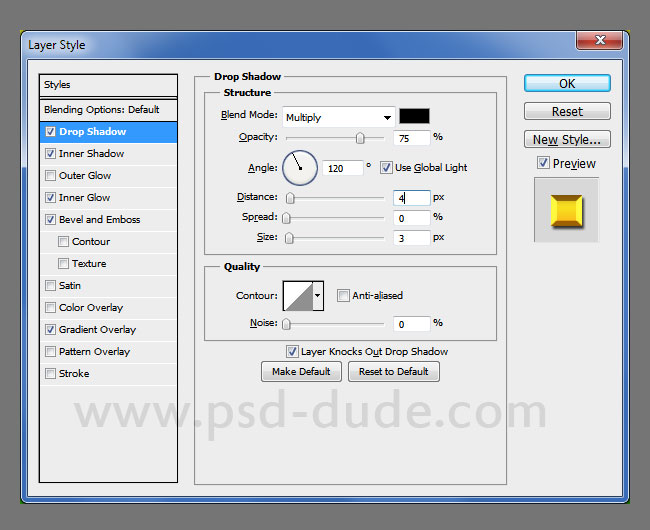
Task: Click the Noise value field
Action: click(412, 324)
